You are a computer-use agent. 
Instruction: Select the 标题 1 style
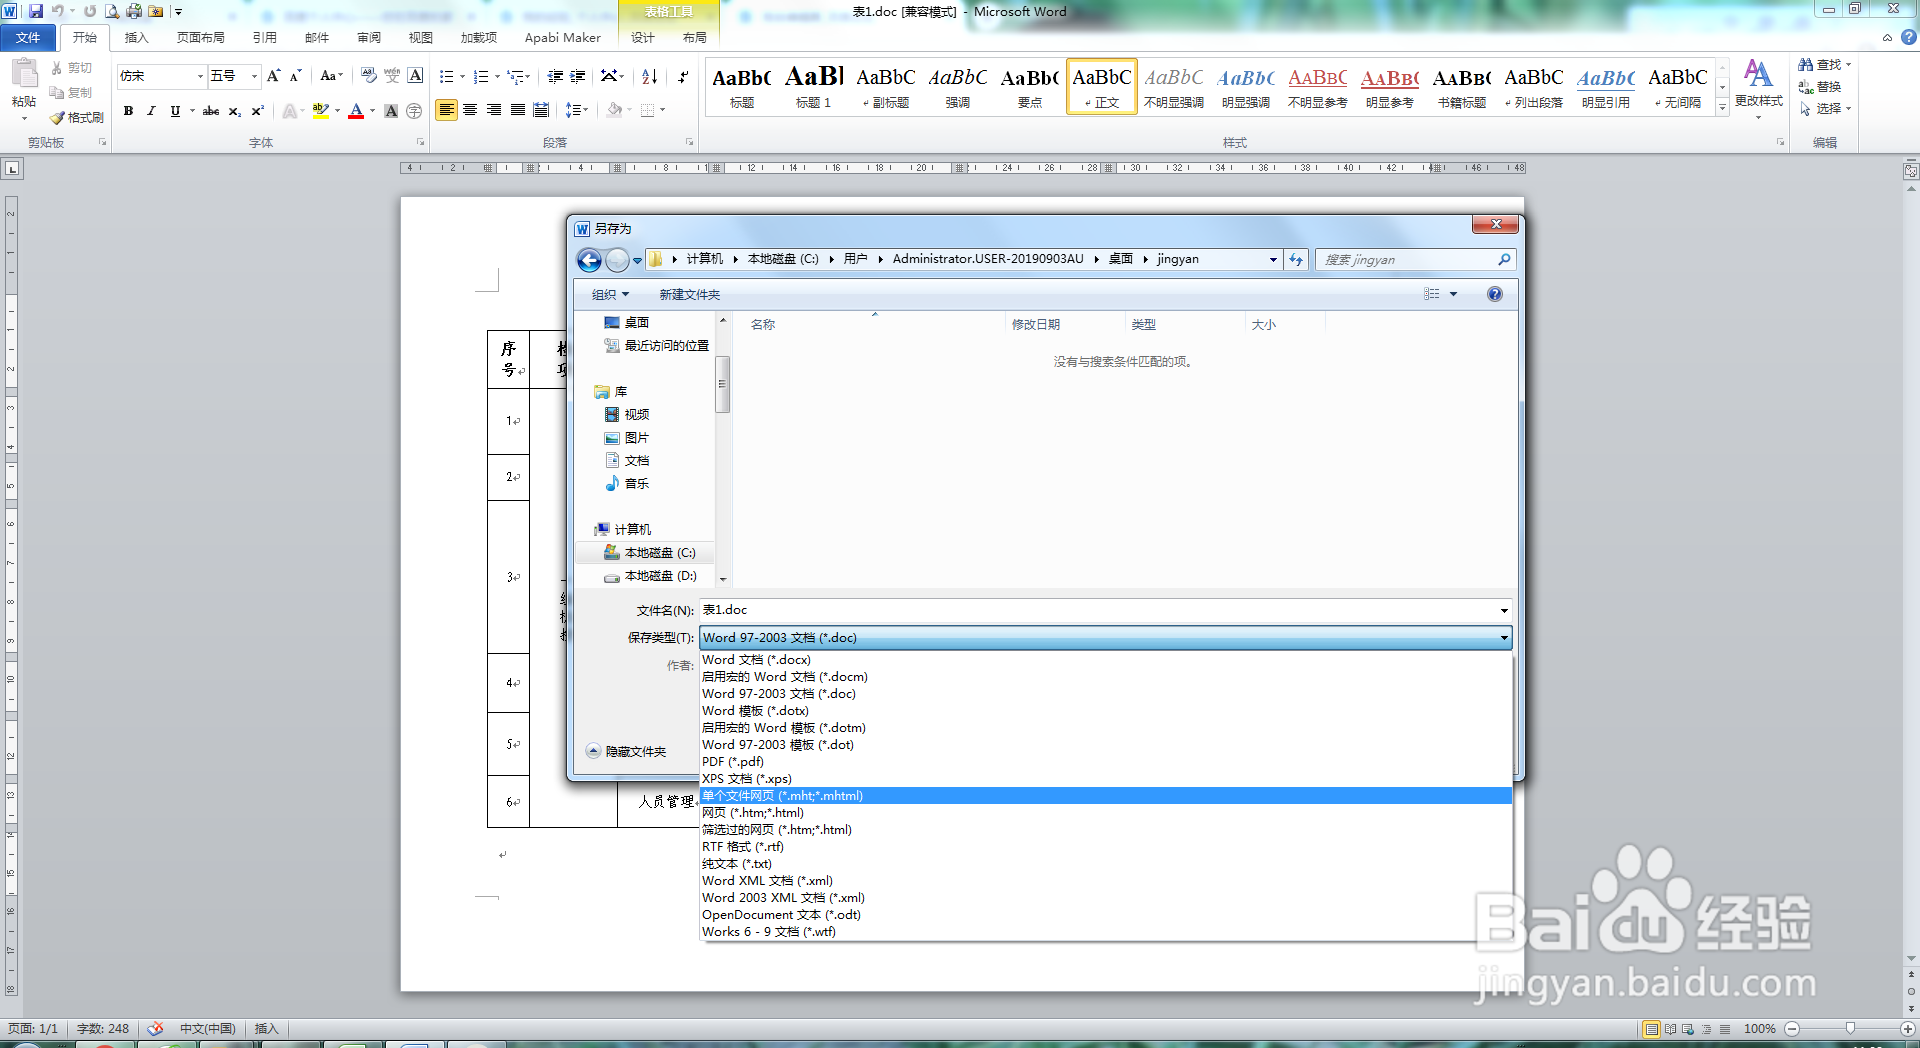[x=813, y=87]
